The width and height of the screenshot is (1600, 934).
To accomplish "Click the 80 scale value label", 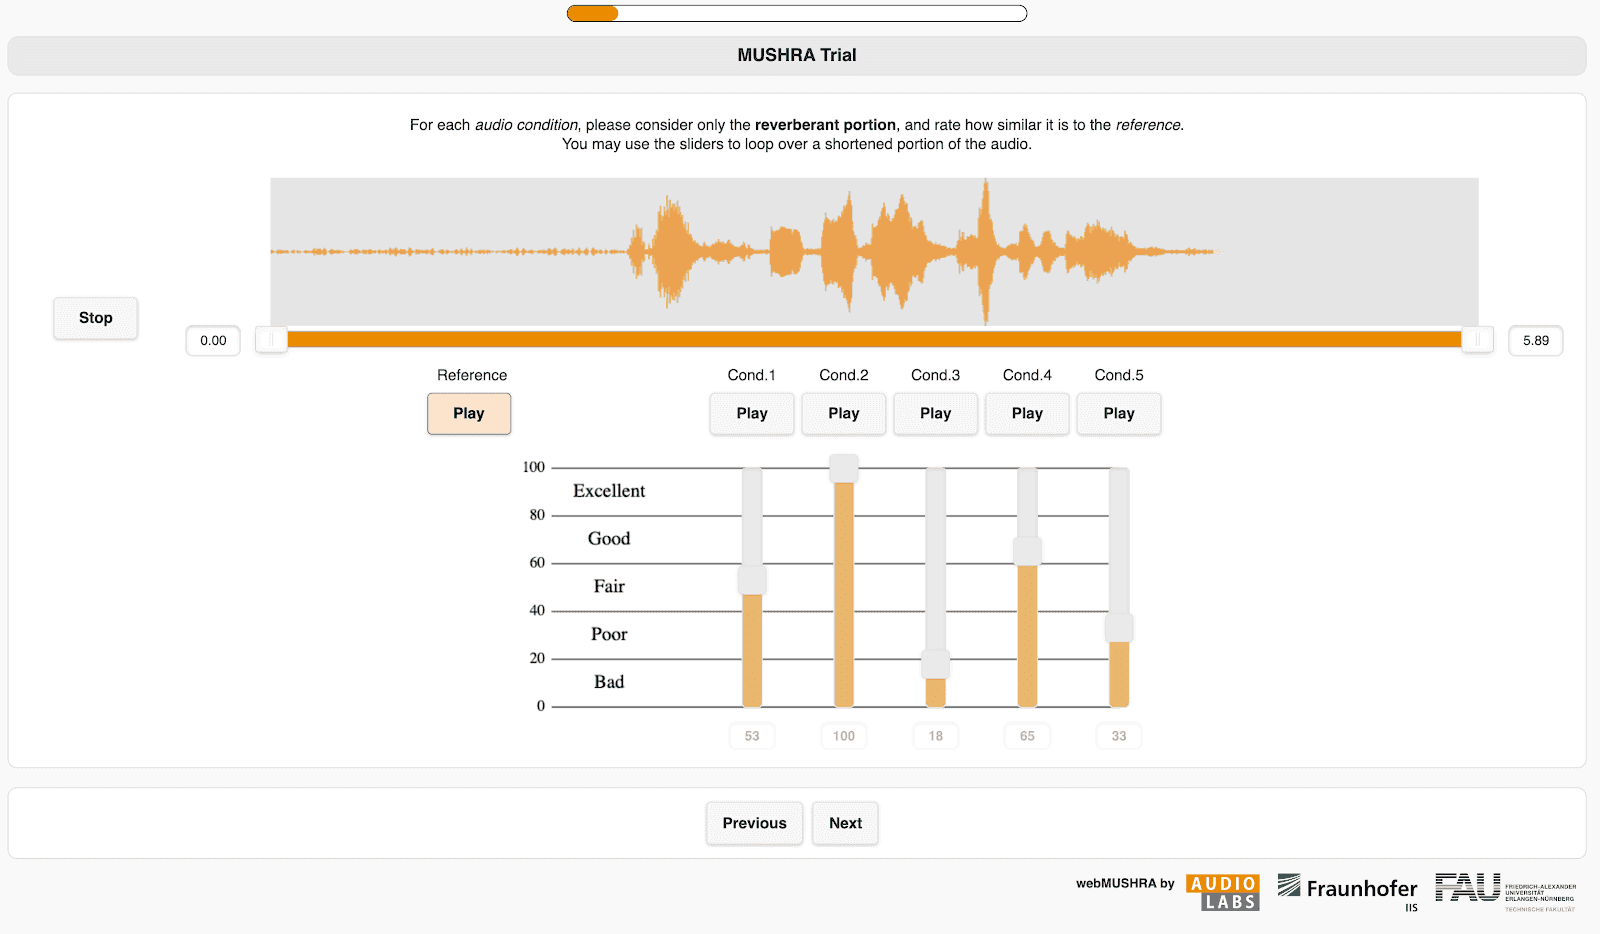I will tap(537, 515).
